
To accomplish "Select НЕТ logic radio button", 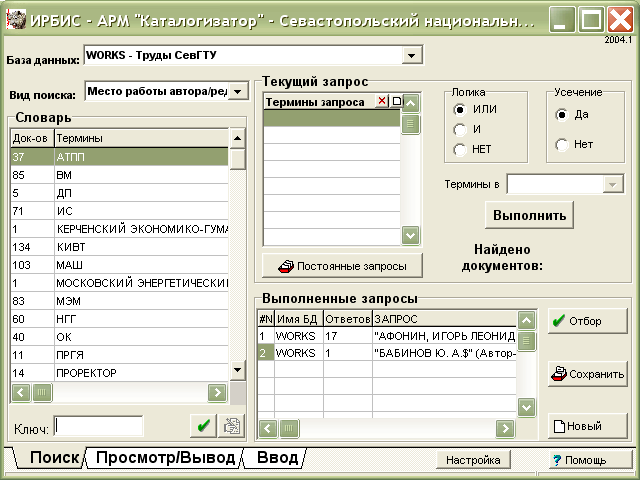I will click(x=460, y=149).
